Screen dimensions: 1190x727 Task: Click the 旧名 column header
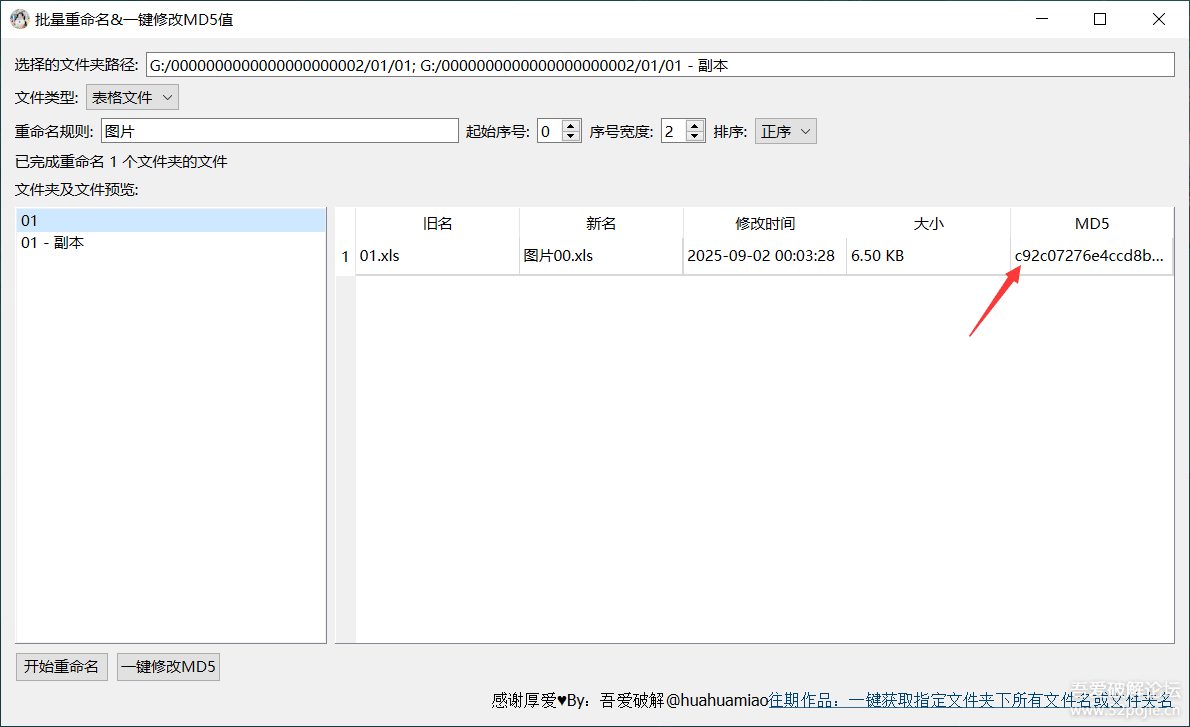pyautogui.click(x=437, y=224)
